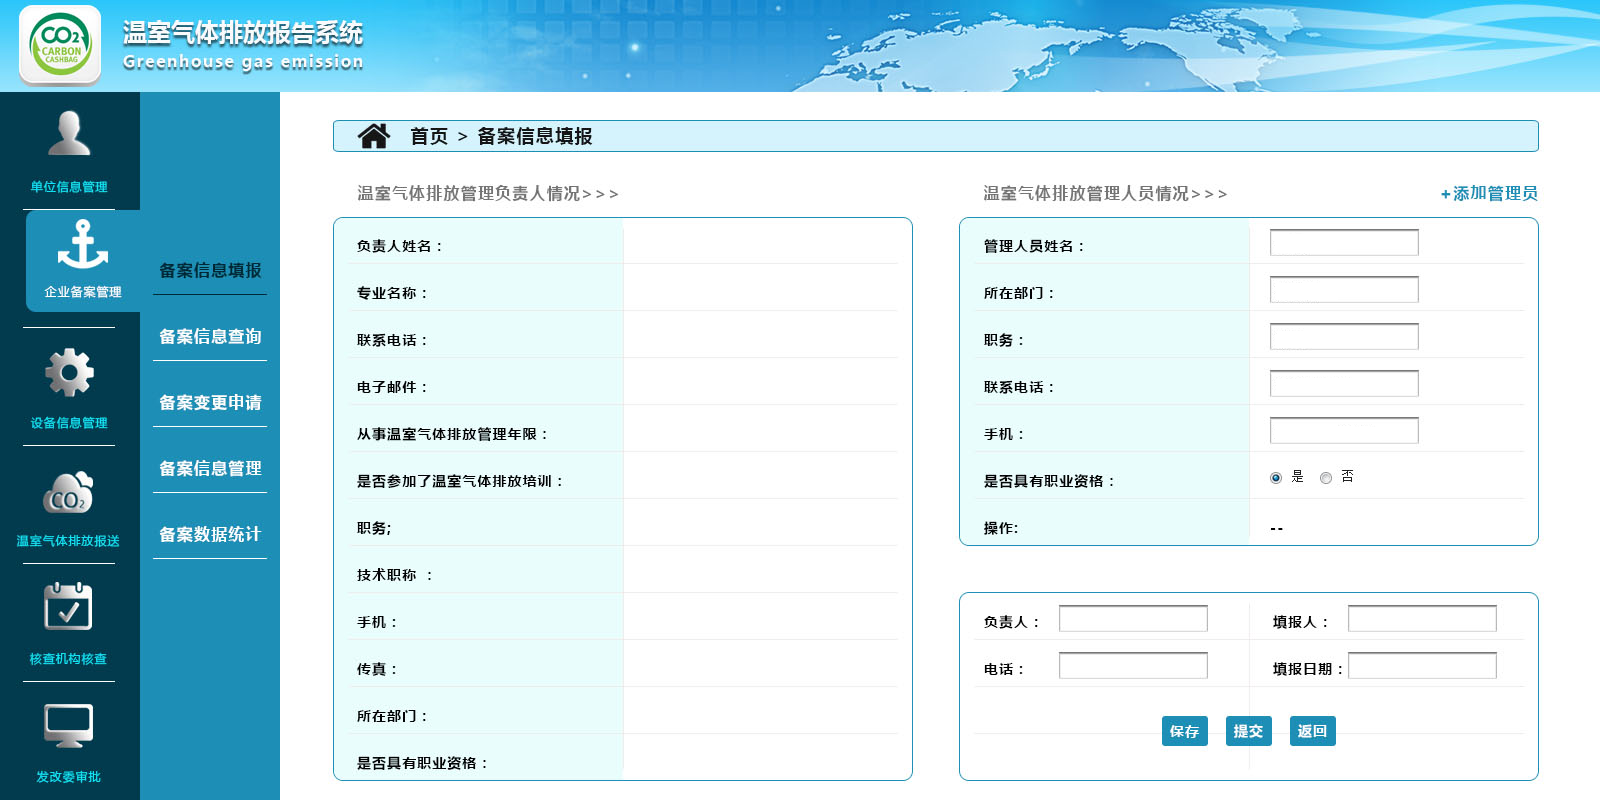Click the 温室气体排放报告系统 title
This screenshot has height=800, width=1600.
point(243,33)
